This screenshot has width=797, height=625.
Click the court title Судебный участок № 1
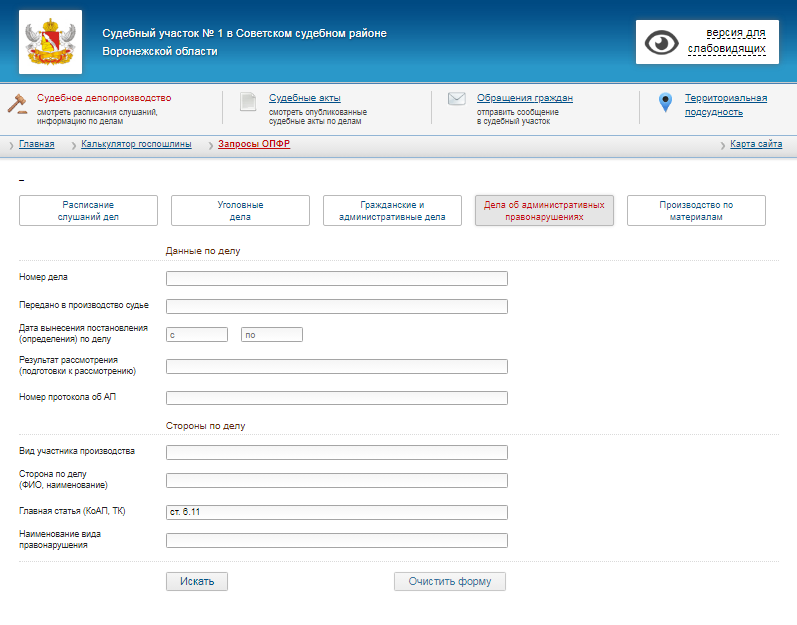[244, 42]
